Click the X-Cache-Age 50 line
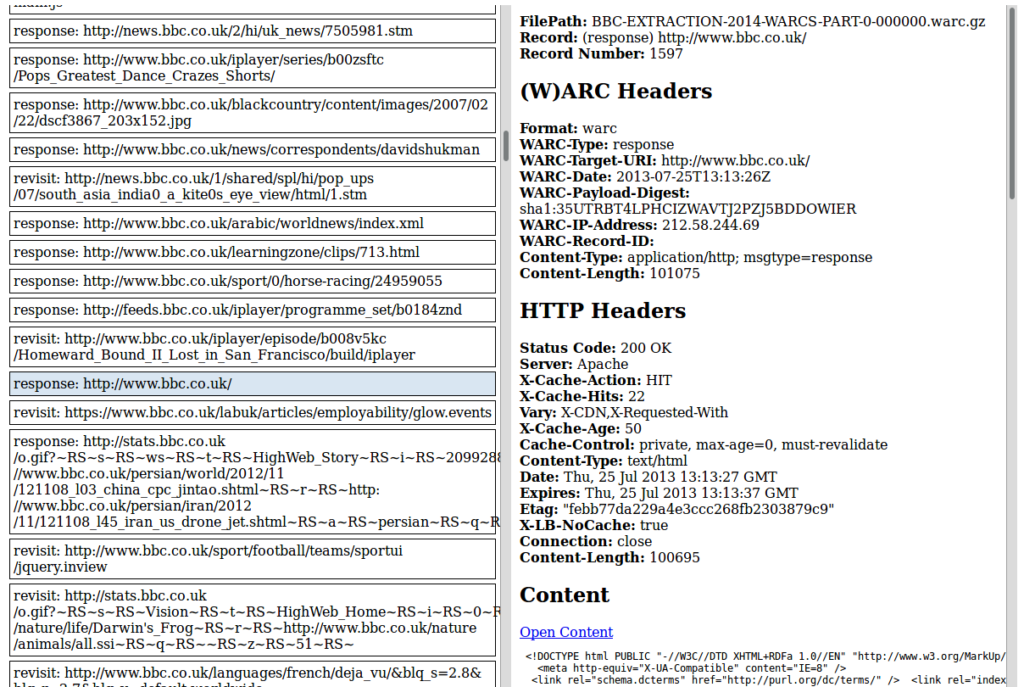1024x687 pixels. tap(581, 428)
